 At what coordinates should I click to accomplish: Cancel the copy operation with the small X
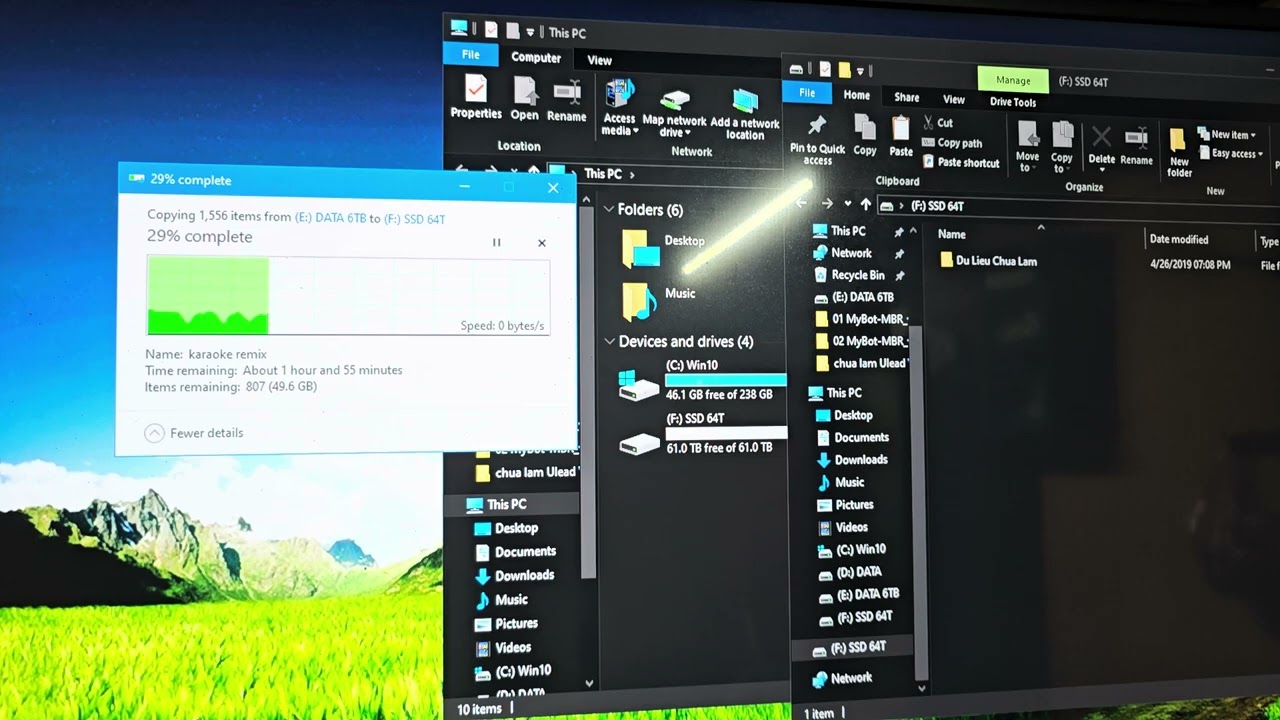click(x=542, y=243)
